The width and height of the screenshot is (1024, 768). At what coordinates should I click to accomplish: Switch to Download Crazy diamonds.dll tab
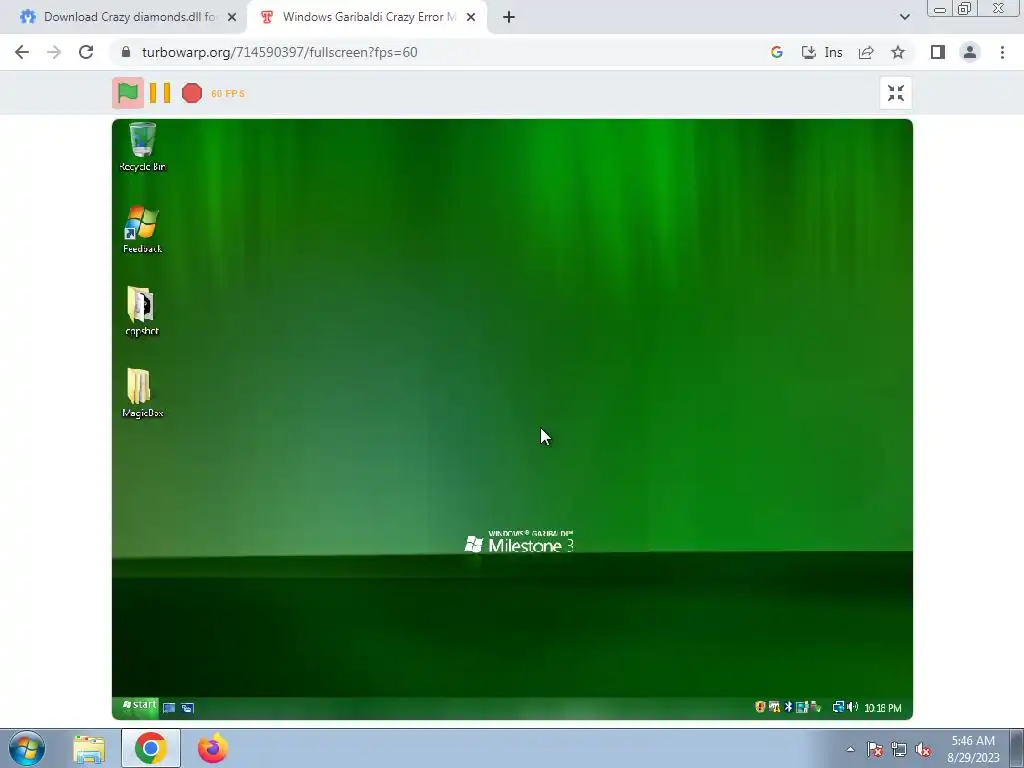pyautogui.click(x=127, y=17)
